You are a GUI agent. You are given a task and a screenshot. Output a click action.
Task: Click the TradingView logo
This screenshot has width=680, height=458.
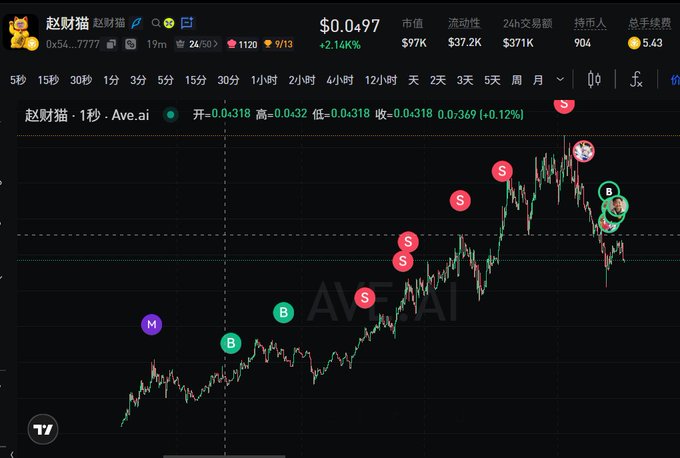pyautogui.click(x=42, y=429)
